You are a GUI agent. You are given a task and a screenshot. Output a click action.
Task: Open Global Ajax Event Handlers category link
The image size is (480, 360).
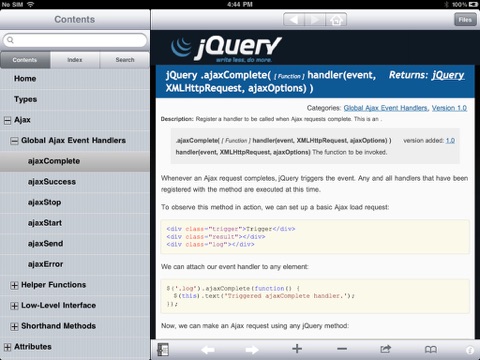coord(386,108)
